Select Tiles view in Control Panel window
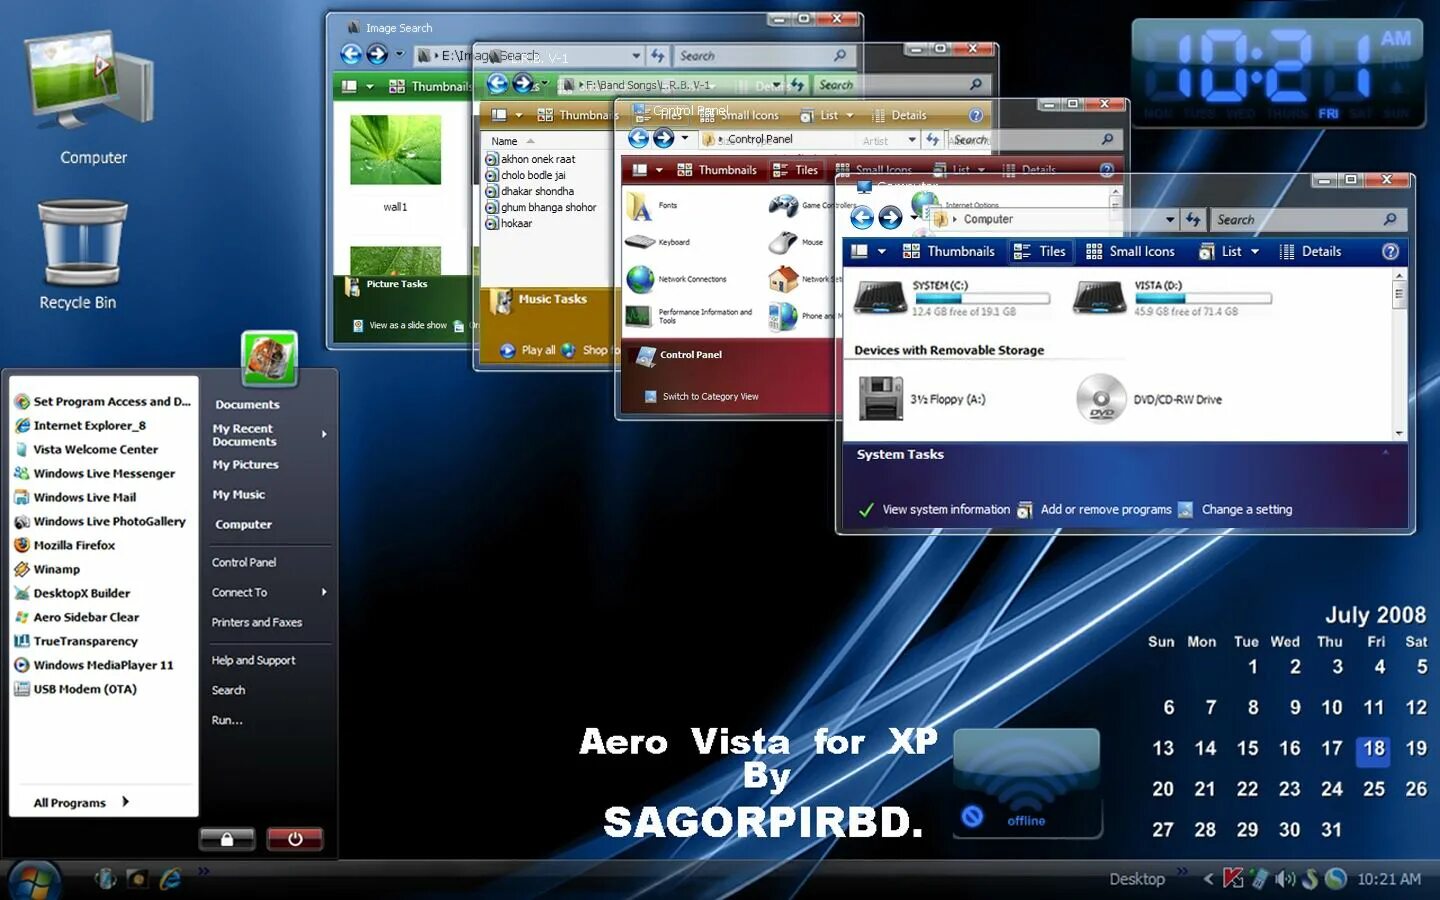 (x=795, y=170)
